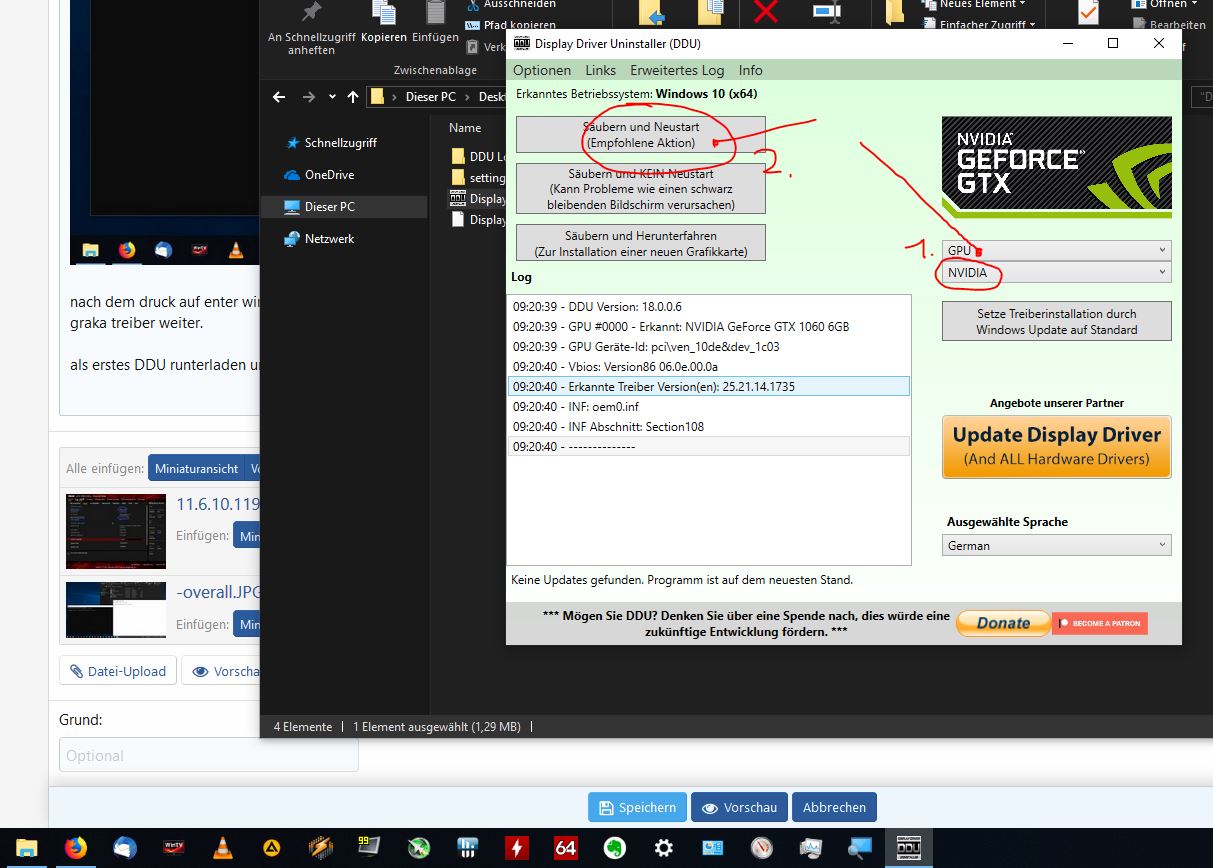Click the red X delete icon in Explorer
This screenshot has width=1213, height=868.
(766, 12)
